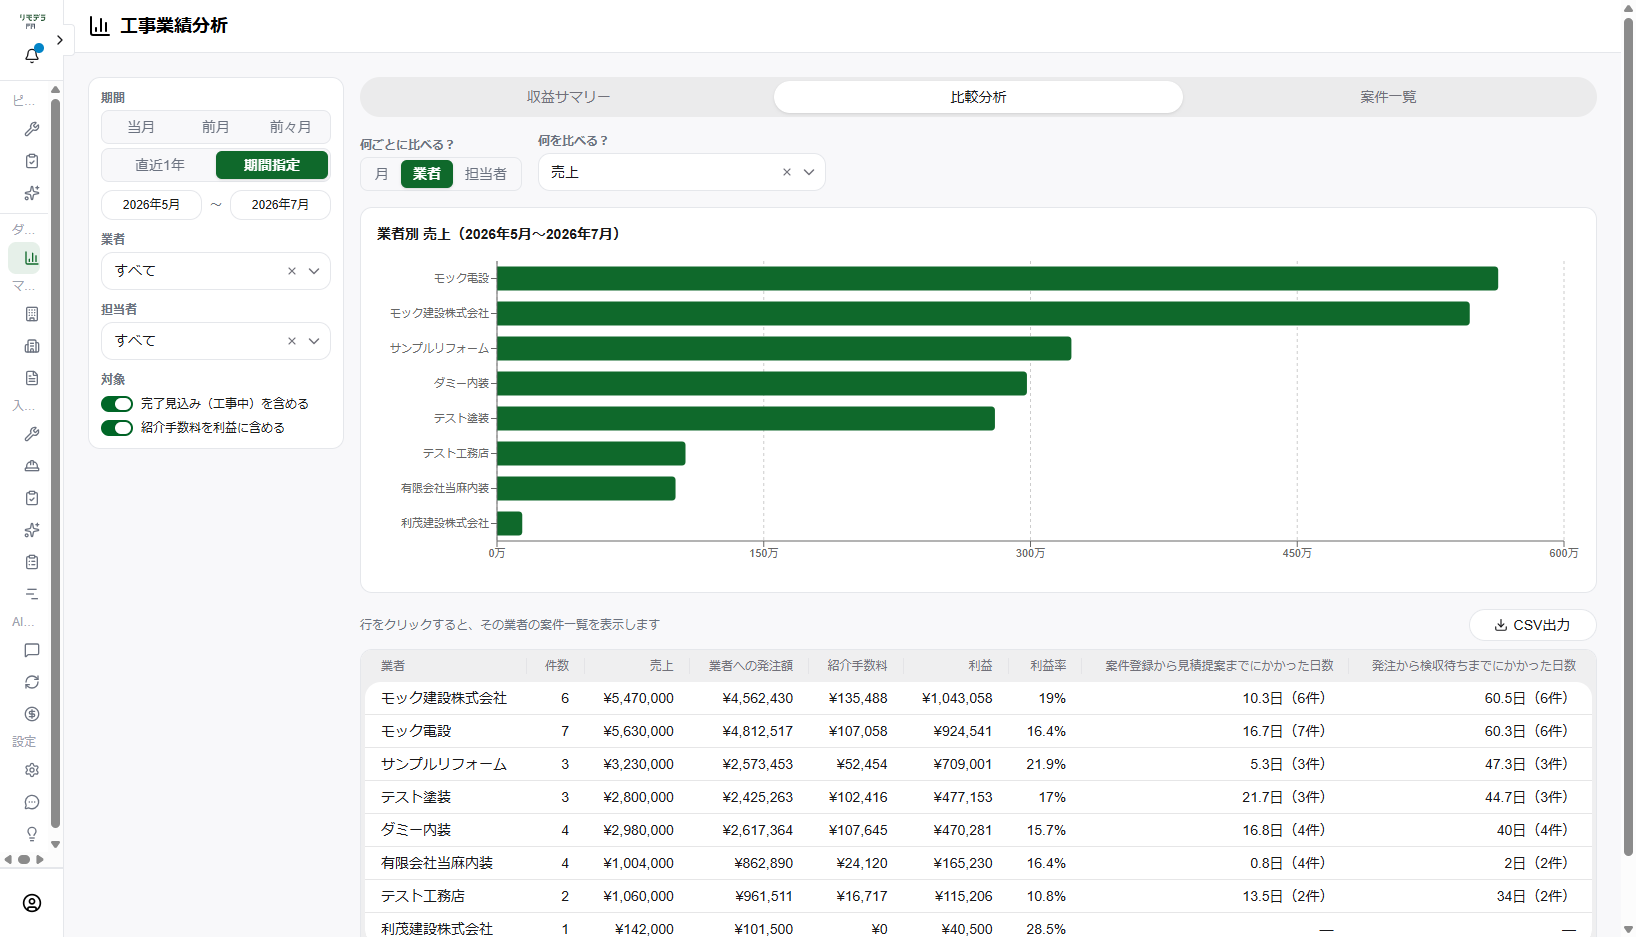1636x937 pixels.
Task: Switch to the 収益サマリー tab
Action: (x=568, y=97)
